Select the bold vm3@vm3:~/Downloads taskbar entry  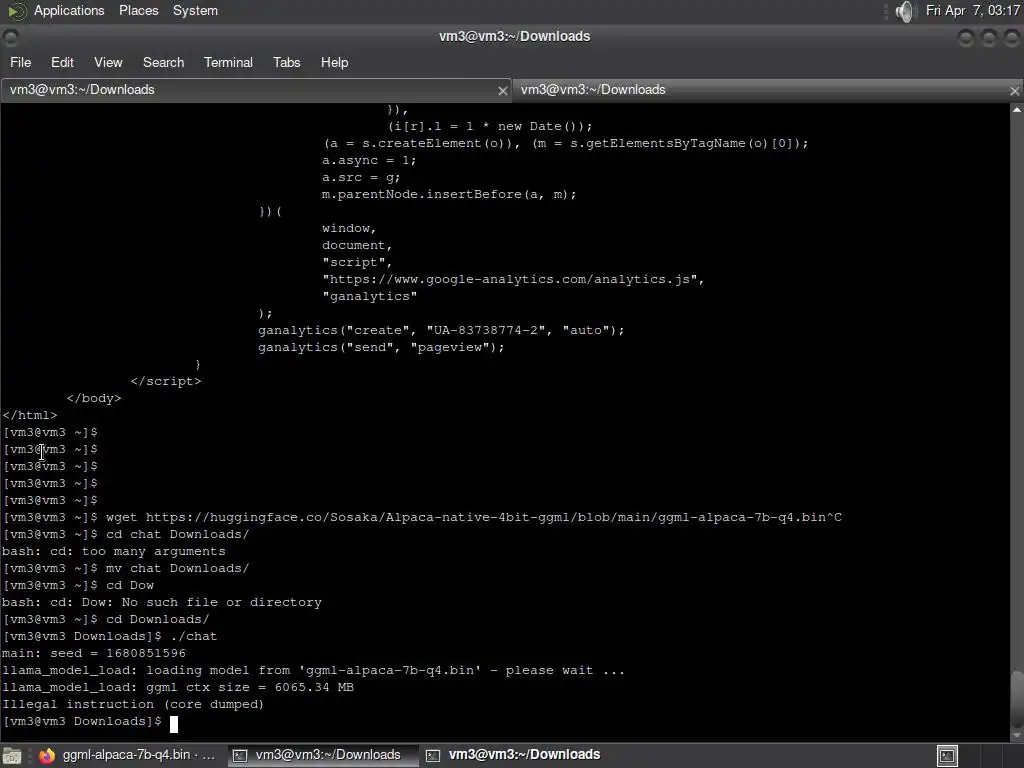point(515,755)
